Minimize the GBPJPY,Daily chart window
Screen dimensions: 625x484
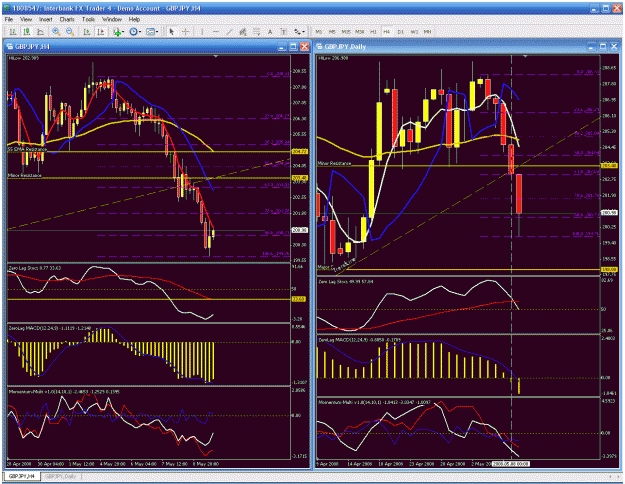click(592, 47)
